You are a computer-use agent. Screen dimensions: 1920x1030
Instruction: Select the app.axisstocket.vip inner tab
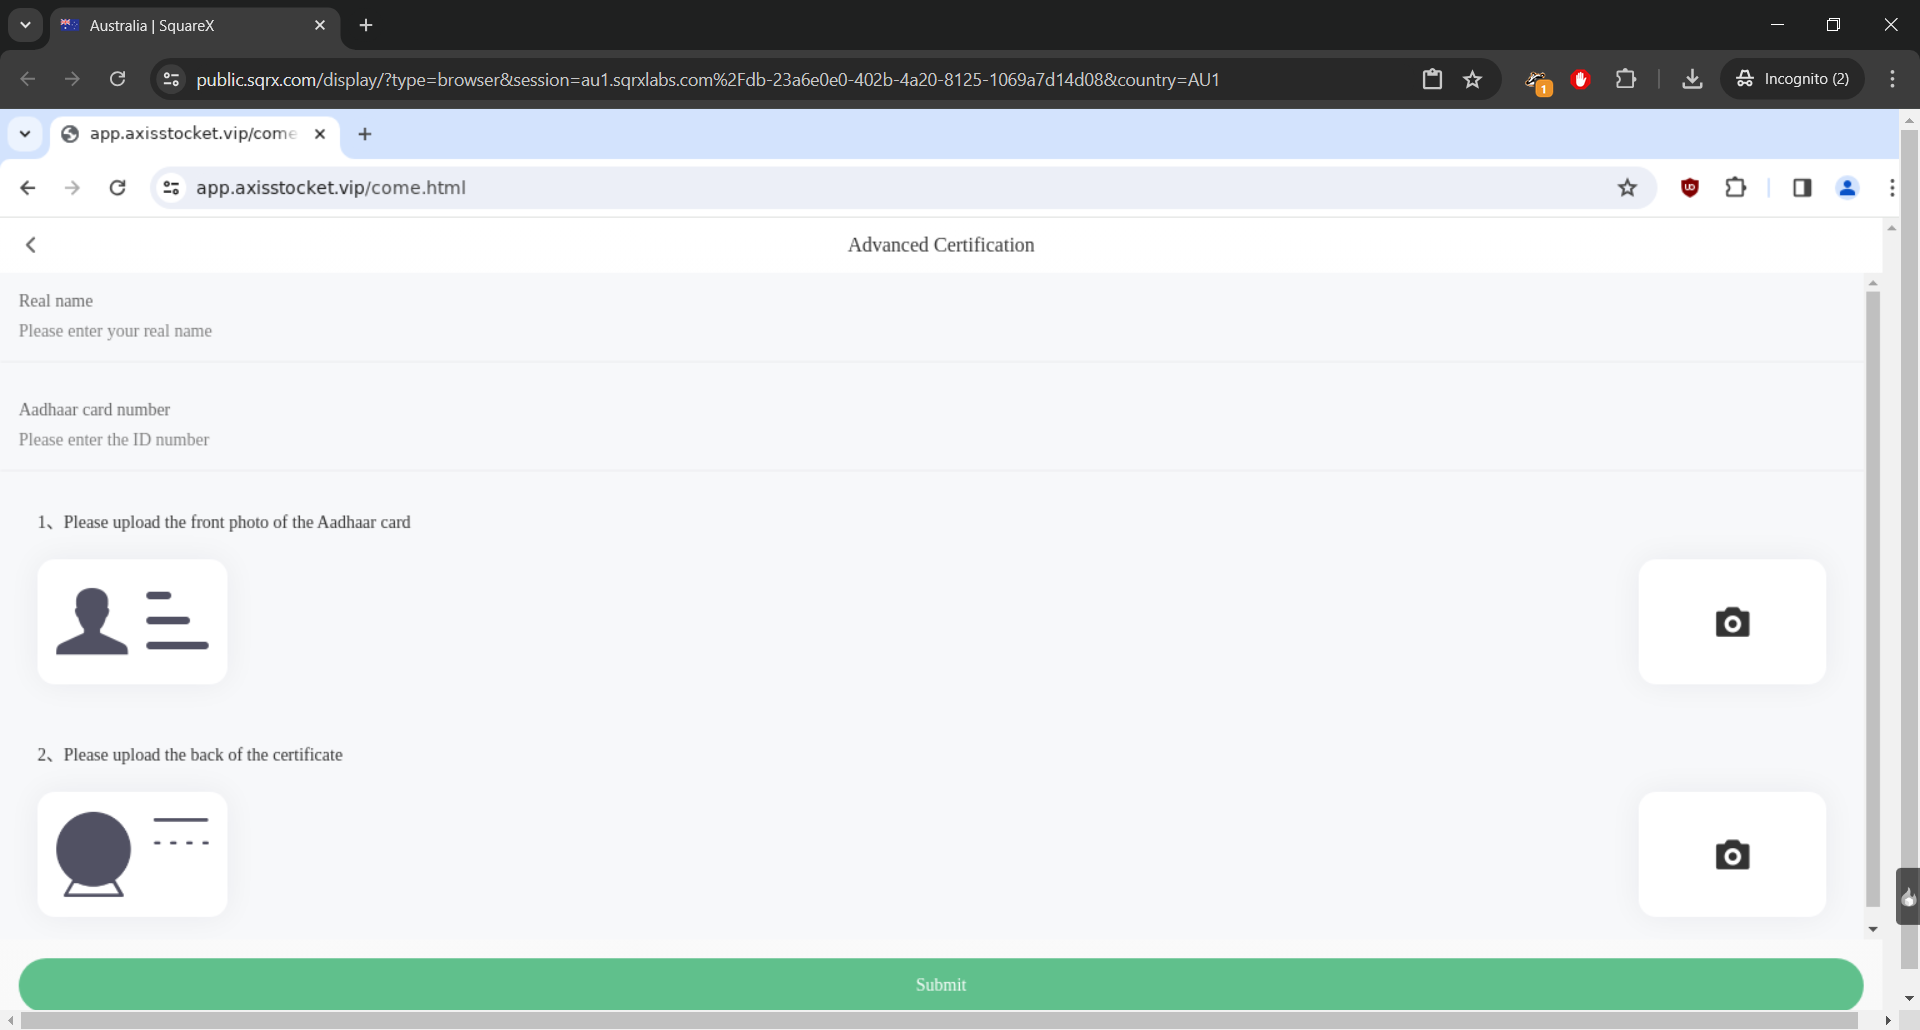tap(190, 134)
